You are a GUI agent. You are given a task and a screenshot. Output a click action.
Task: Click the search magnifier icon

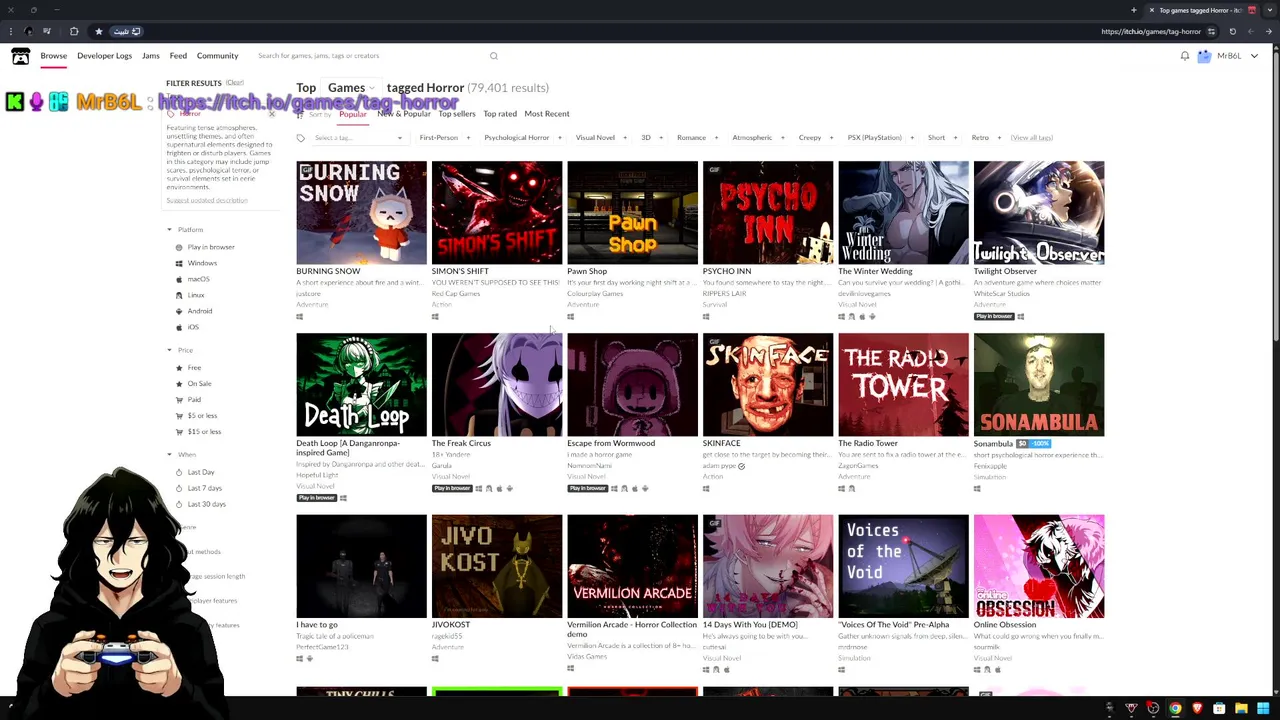pyautogui.click(x=493, y=56)
